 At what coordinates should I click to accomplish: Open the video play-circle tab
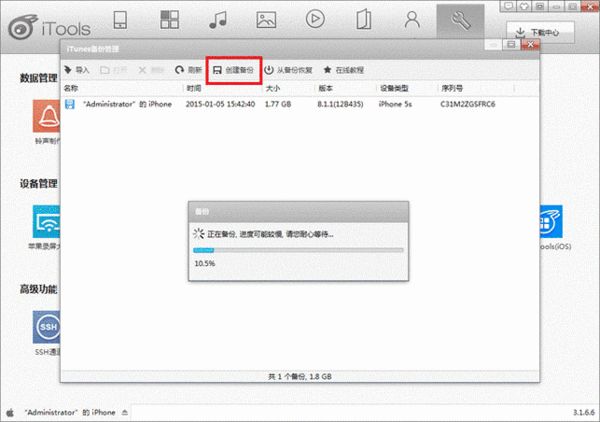[315, 19]
